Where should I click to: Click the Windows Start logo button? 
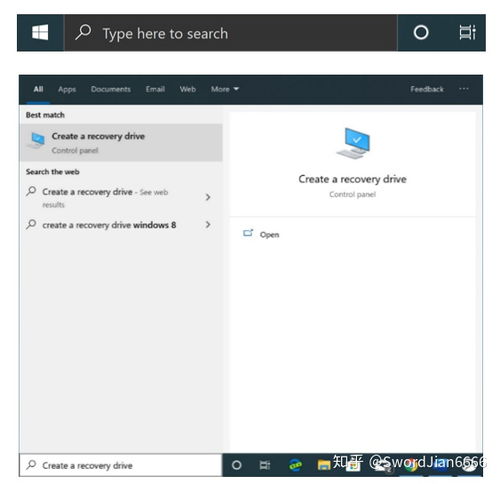click(40, 33)
